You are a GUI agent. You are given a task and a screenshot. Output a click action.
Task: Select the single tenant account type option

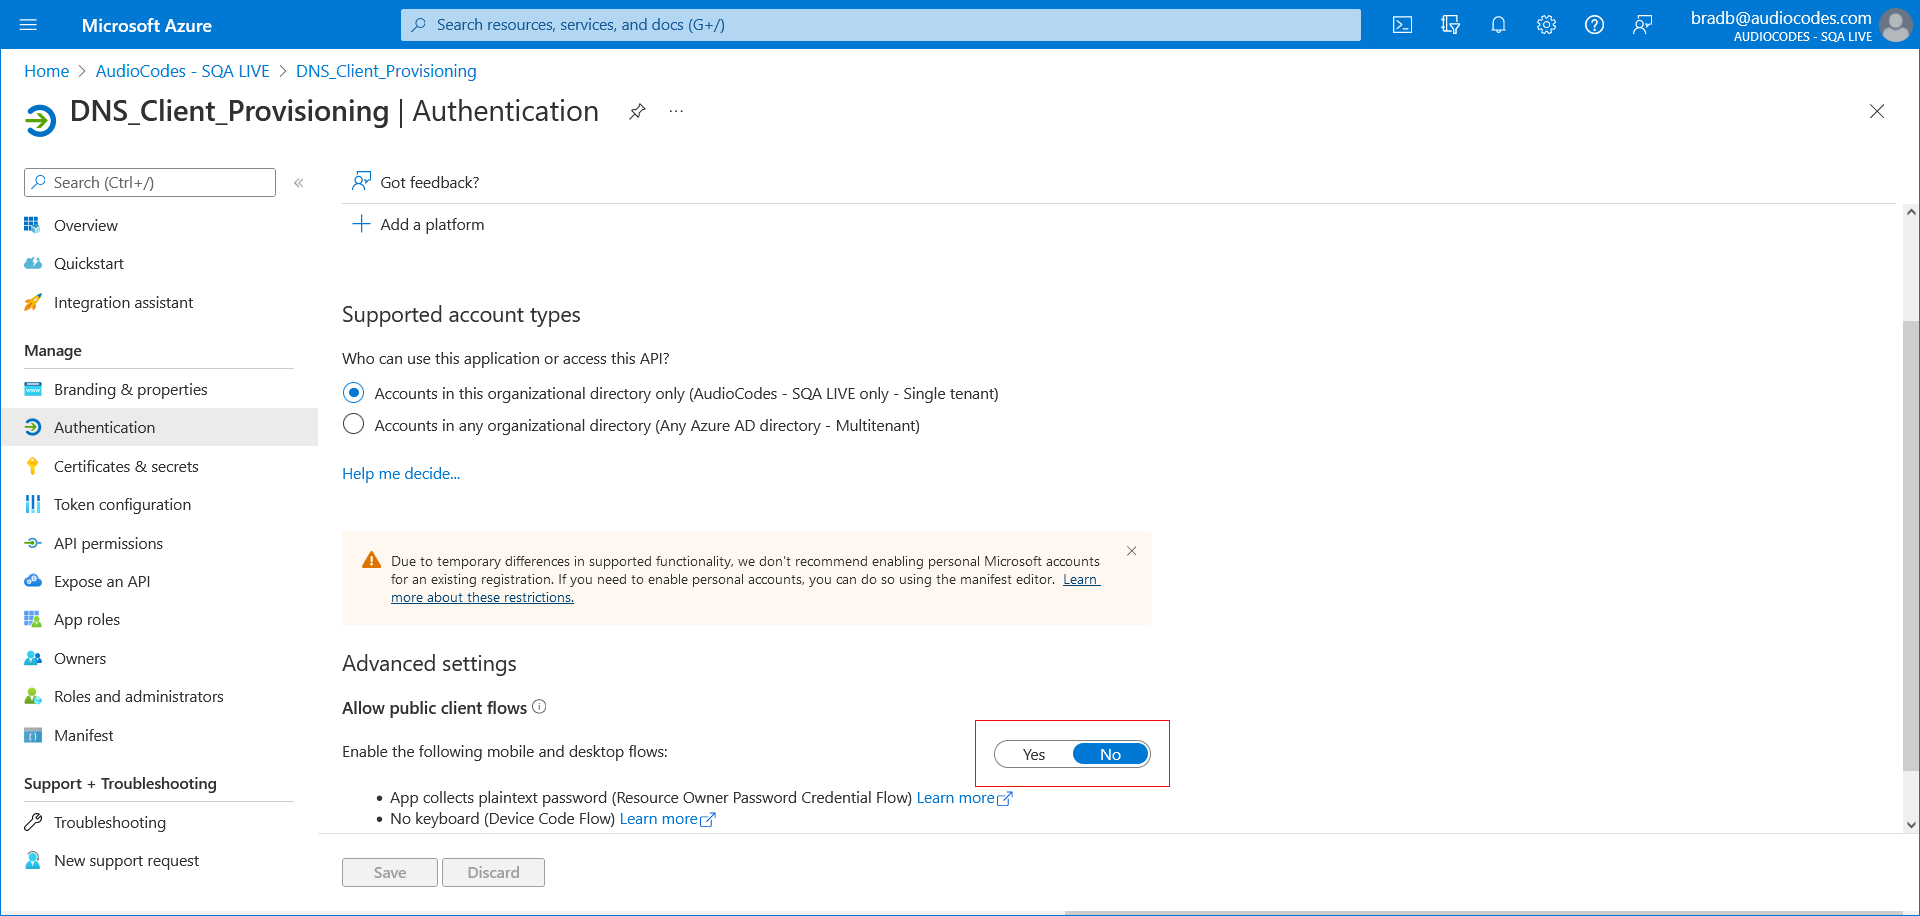pos(353,393)
